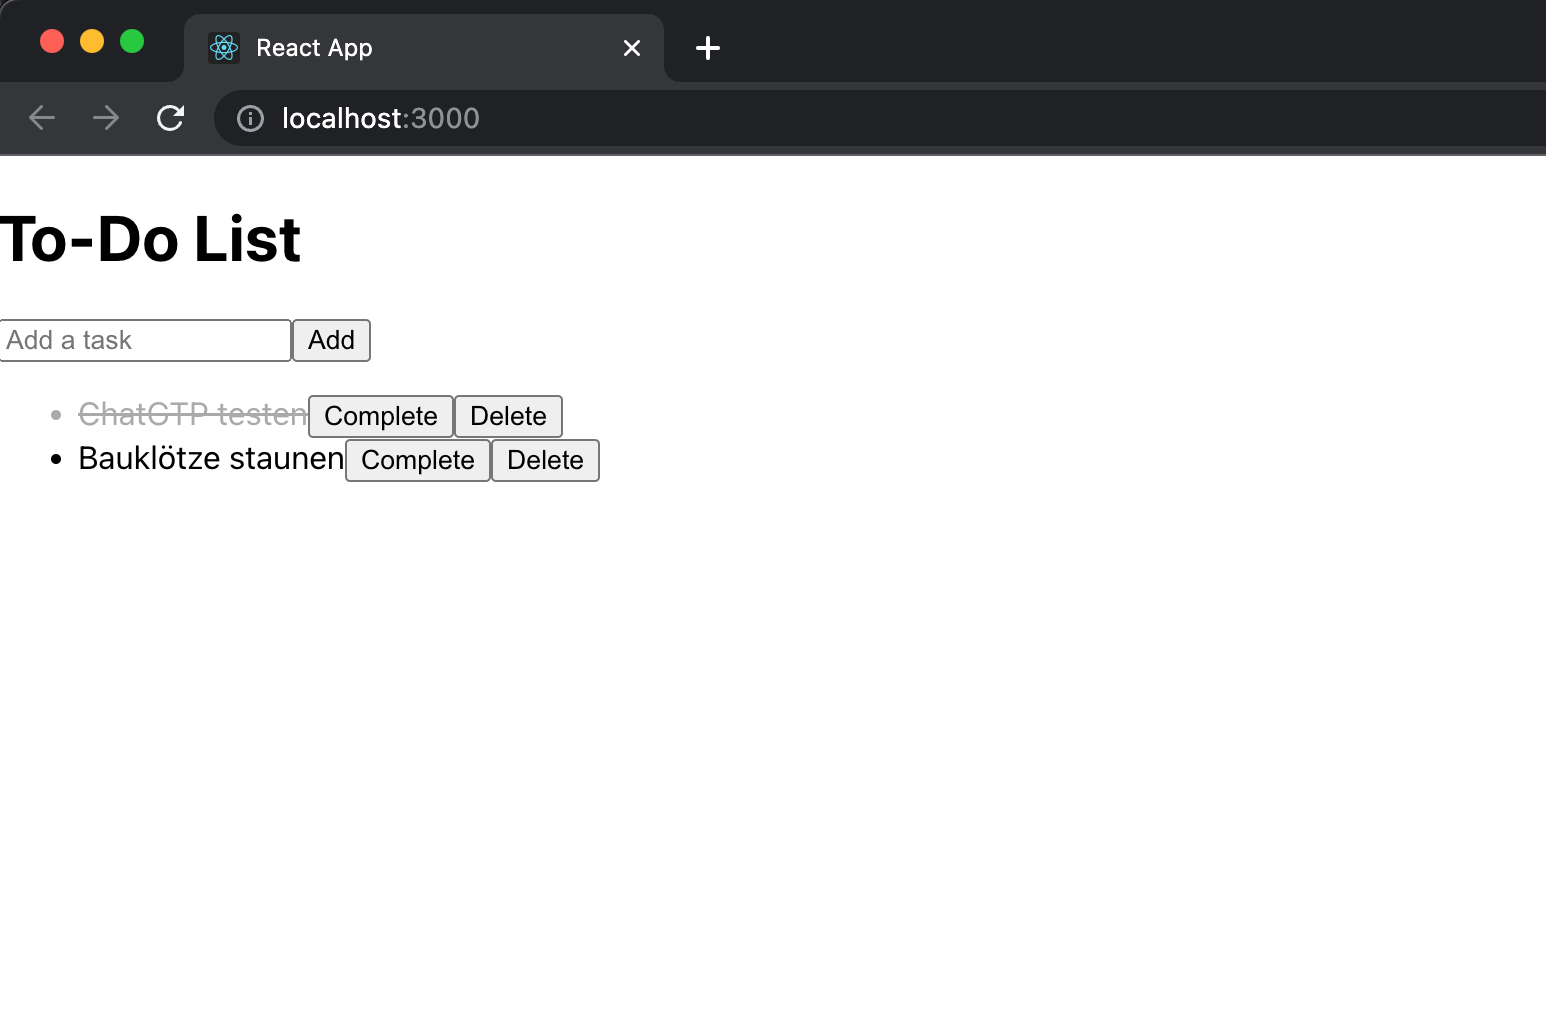Screen dimensions: 1546x1022
Task: Delete the 'Bauklötze staunen' task
Action: [545, 460]
